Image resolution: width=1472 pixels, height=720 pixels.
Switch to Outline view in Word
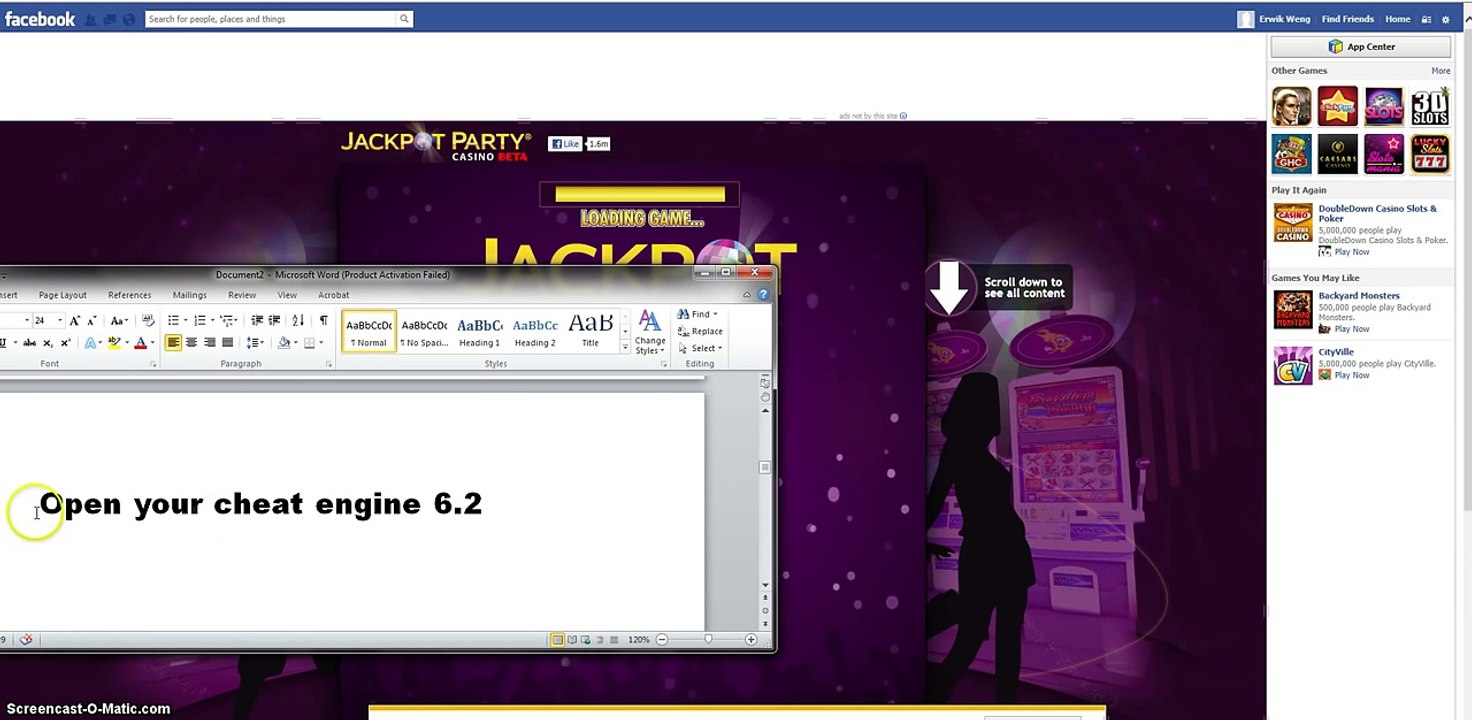click(600, 640)
